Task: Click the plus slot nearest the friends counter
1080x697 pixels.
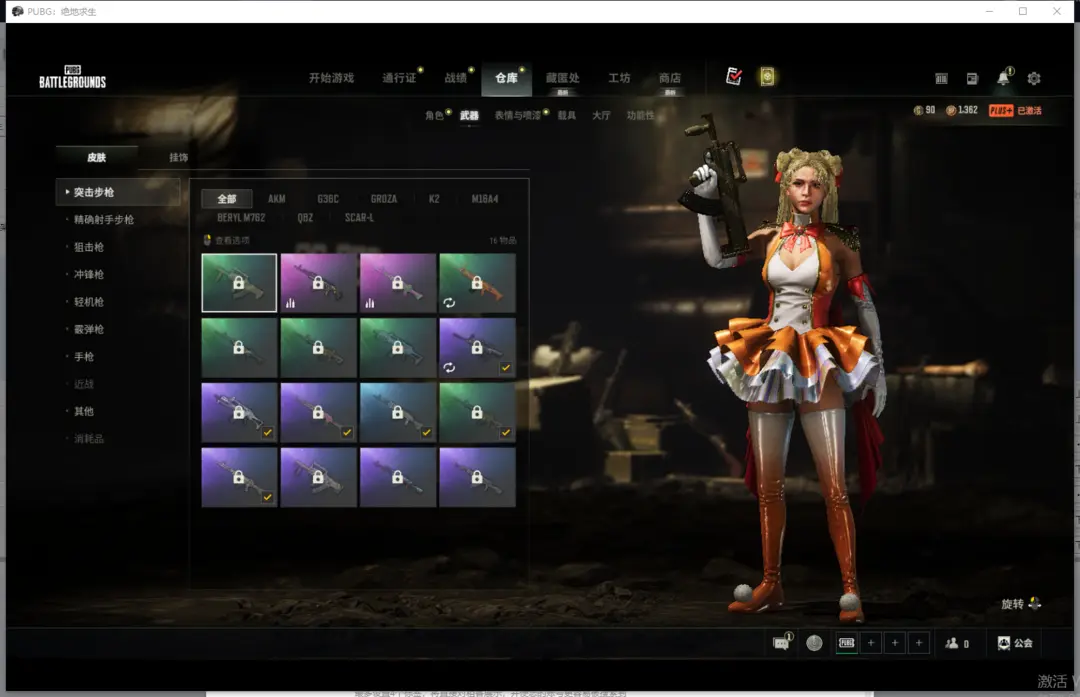Action: (919, 643)
